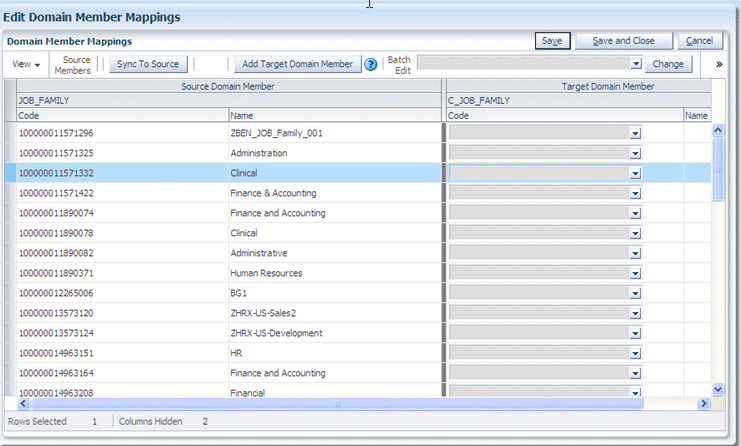741x446 pixels.
Task: Click Add Target Domain Member button
Action: click(x=297, y=64)
